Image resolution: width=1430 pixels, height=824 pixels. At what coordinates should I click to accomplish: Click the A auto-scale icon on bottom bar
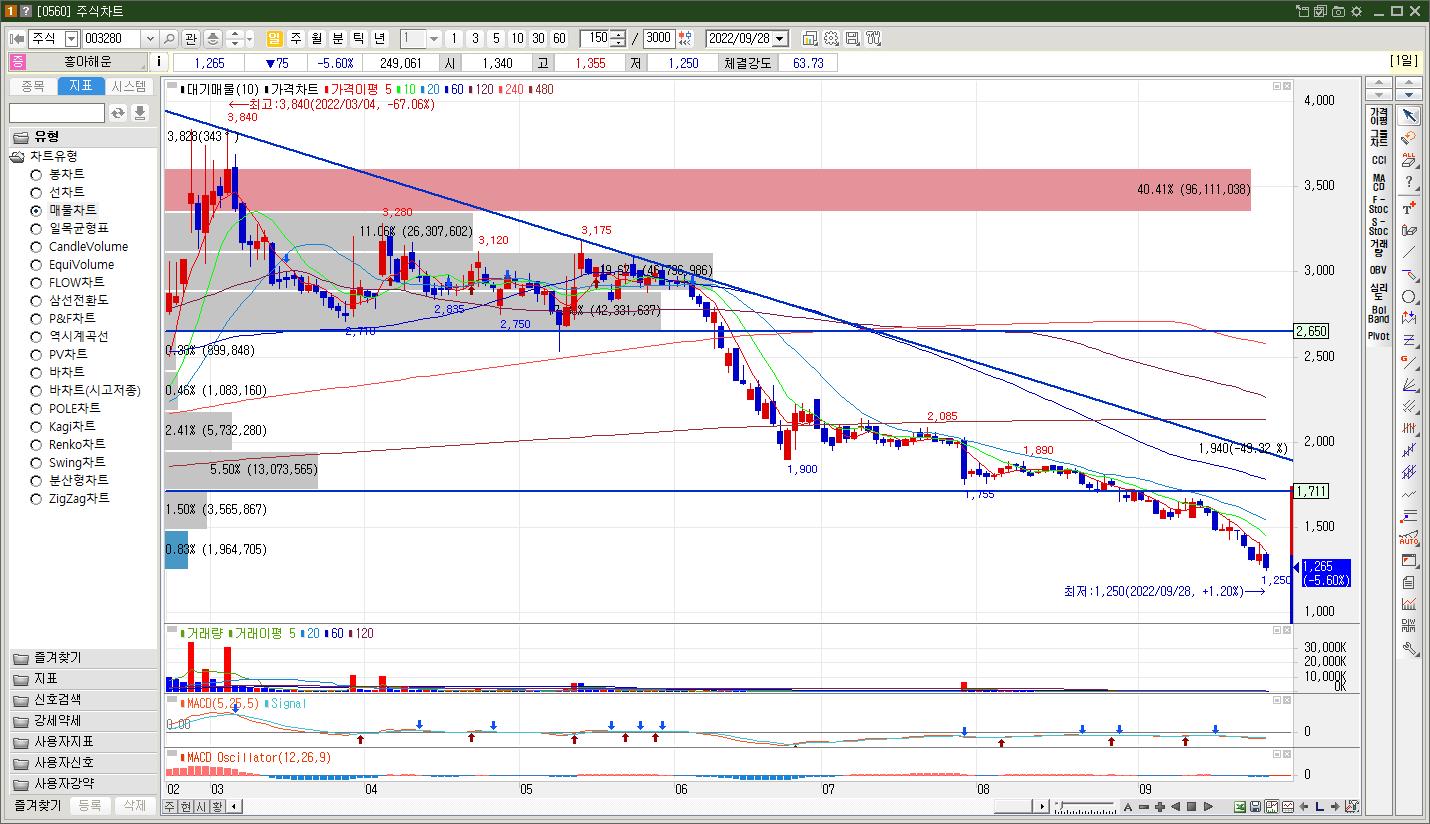tap(1128, 807)
